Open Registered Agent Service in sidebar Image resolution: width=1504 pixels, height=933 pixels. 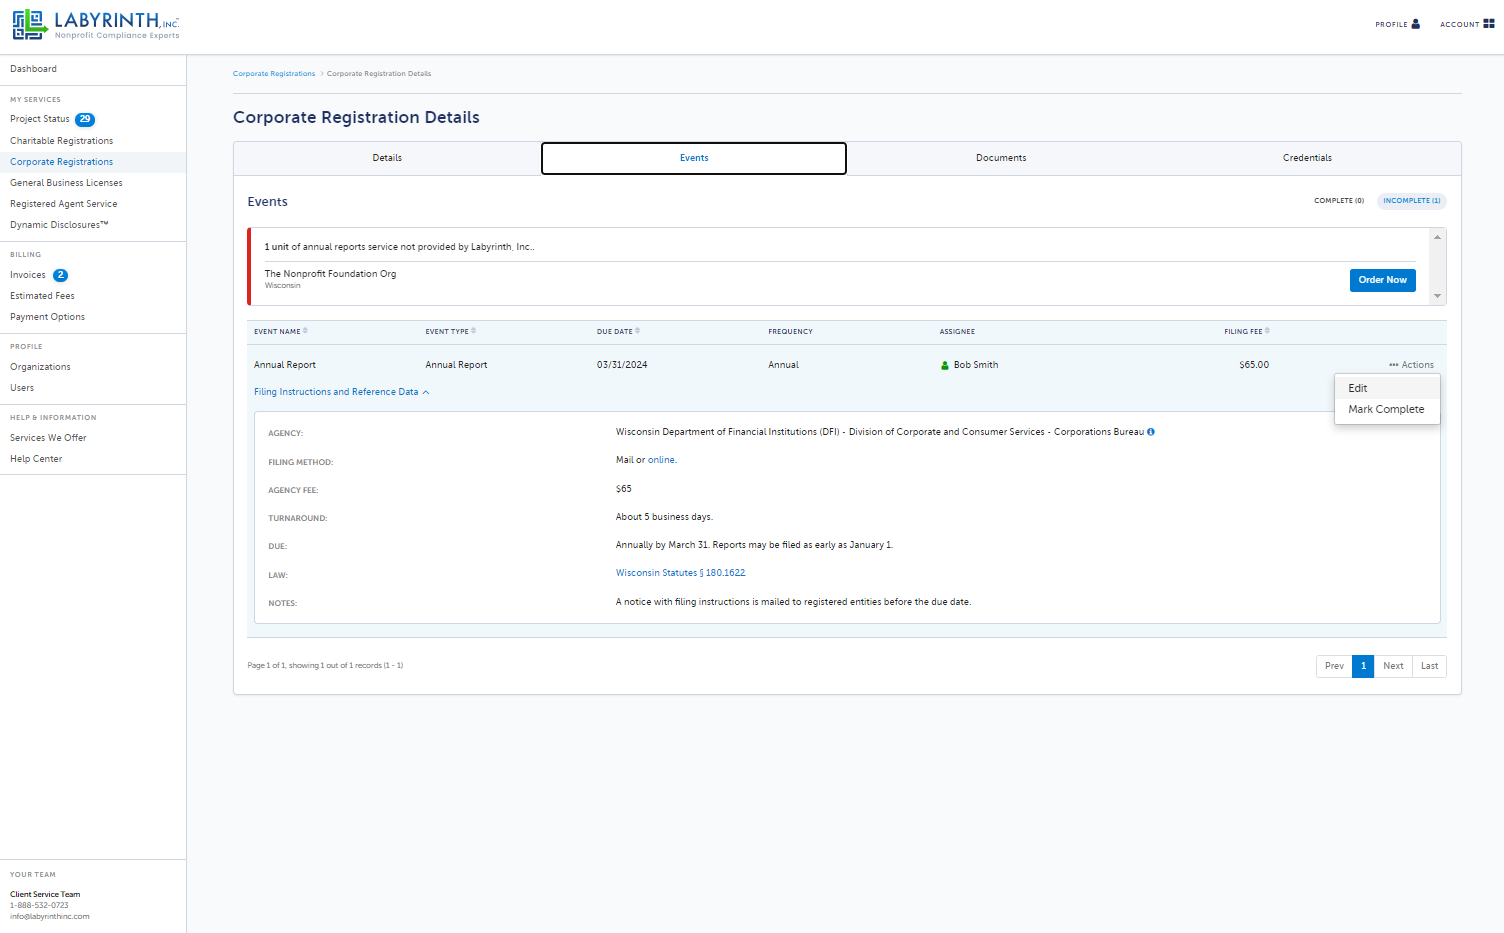63,204
